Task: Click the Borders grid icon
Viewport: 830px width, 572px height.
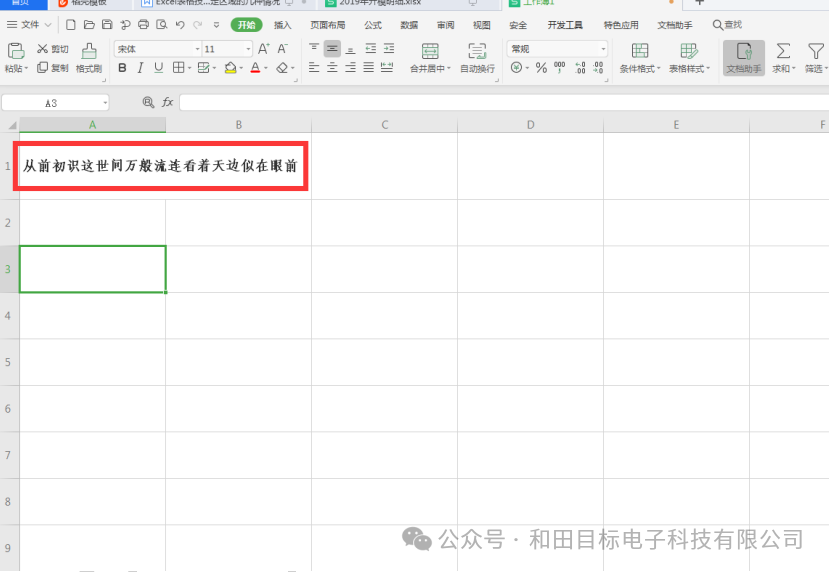Action: pos(179,68)
